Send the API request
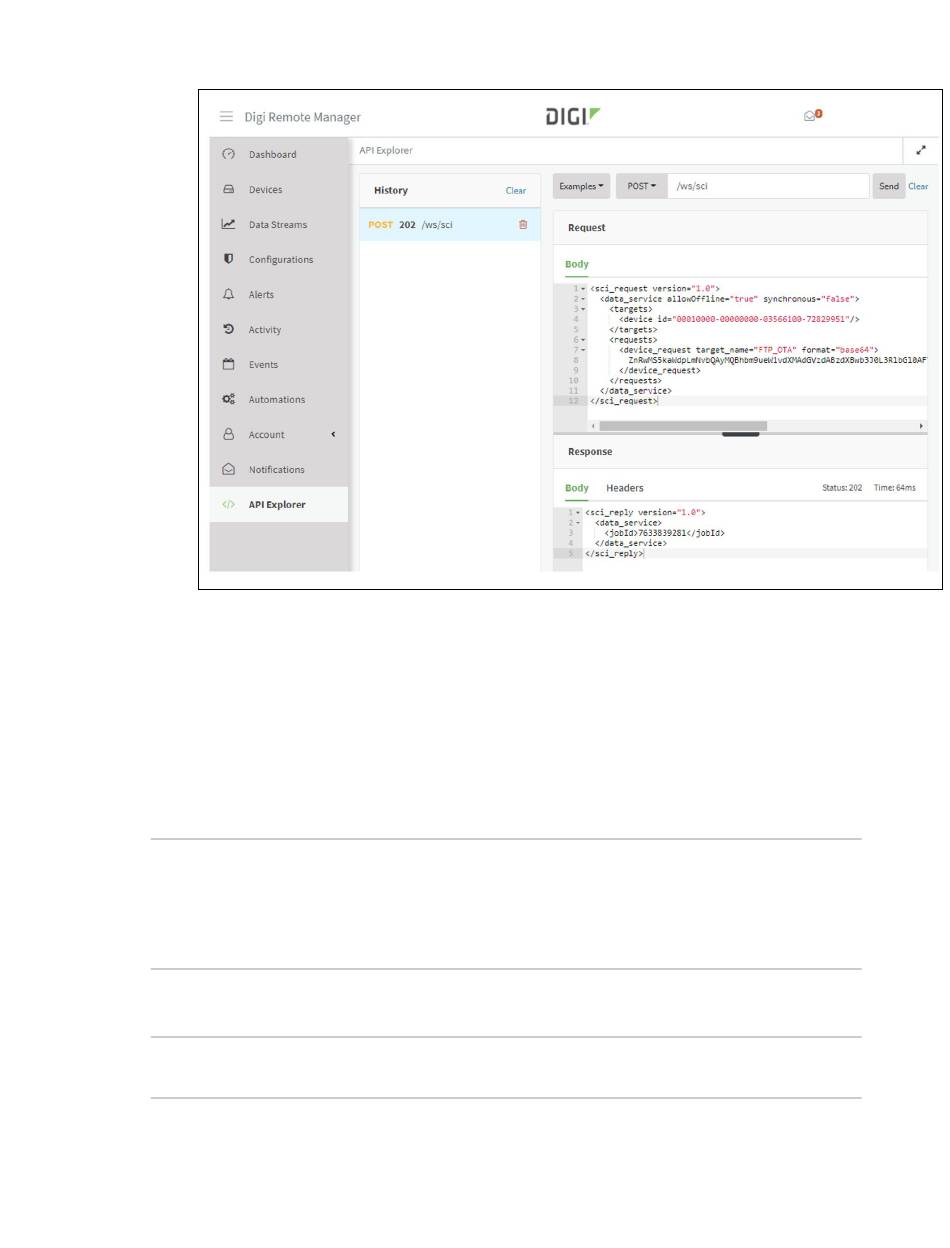The image size is (950, 1248). (888, 186)
